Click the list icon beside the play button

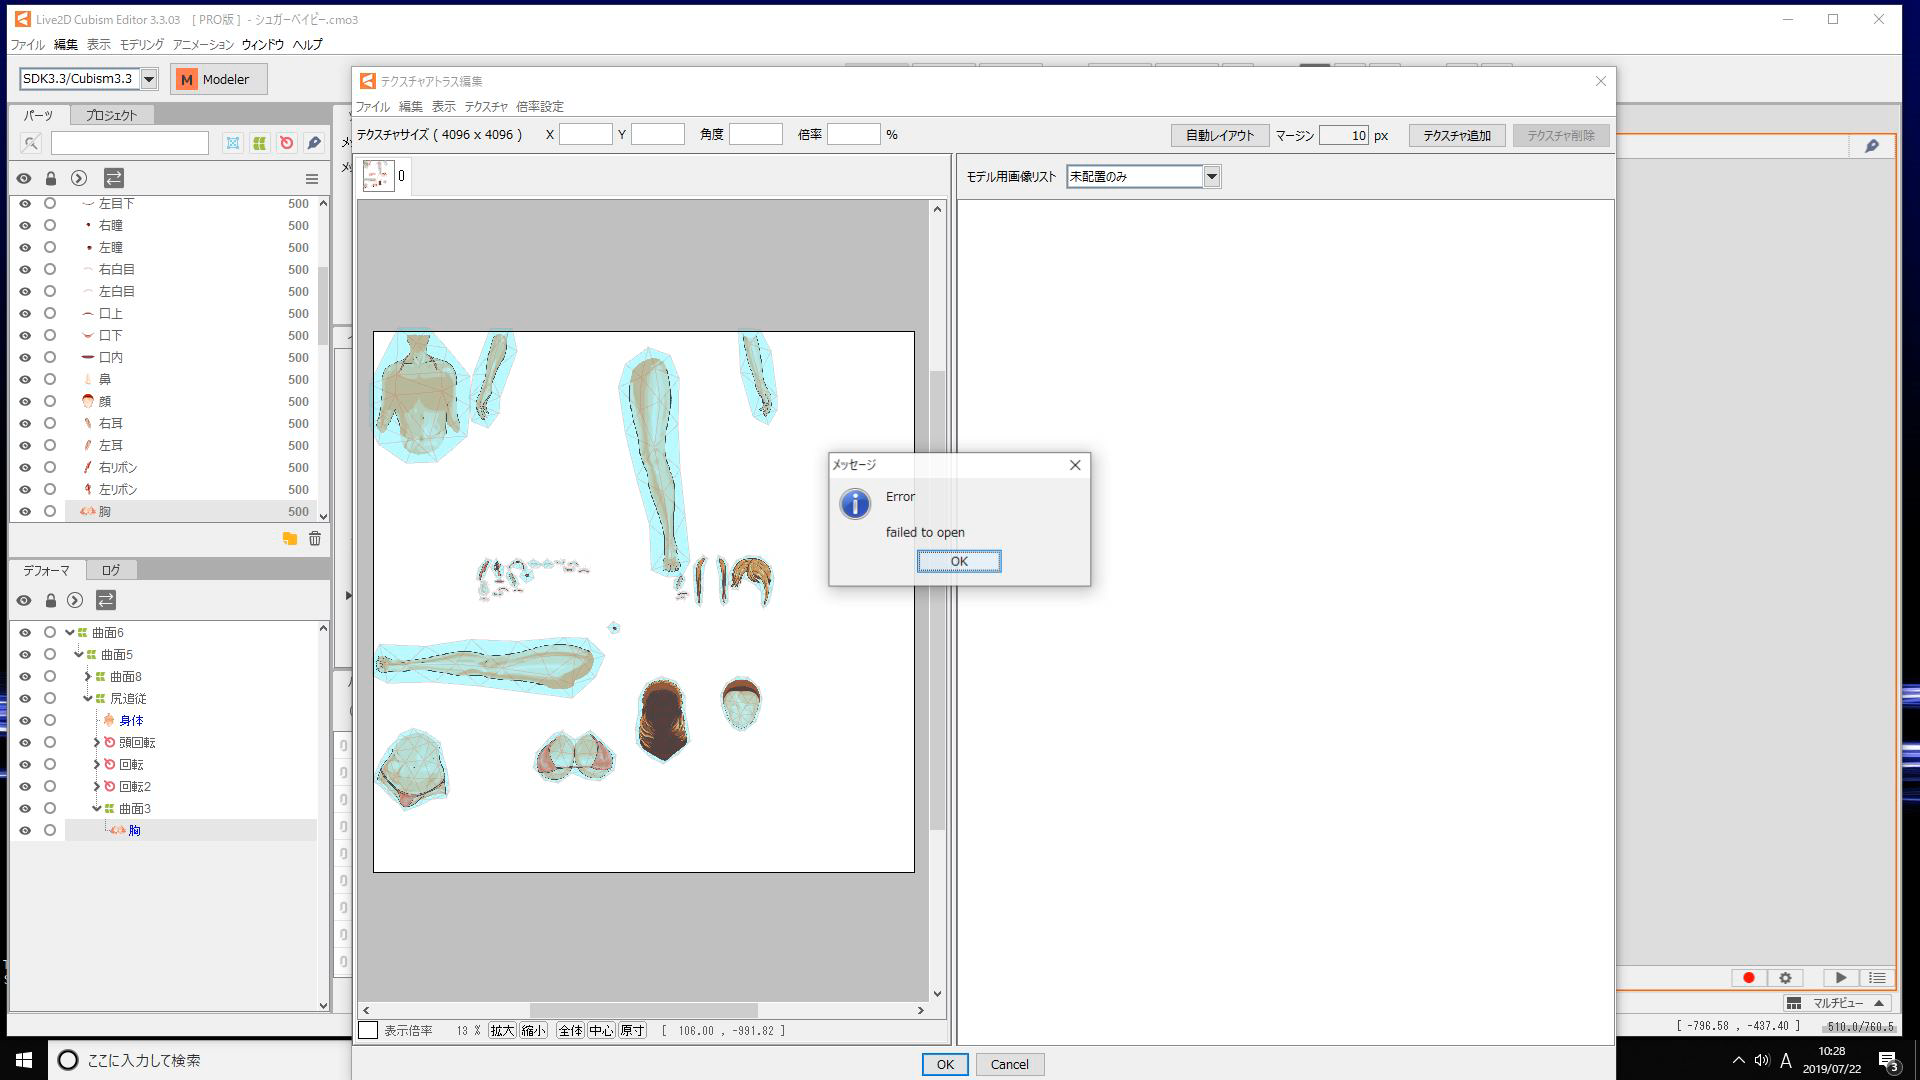tap(1877, 978)
